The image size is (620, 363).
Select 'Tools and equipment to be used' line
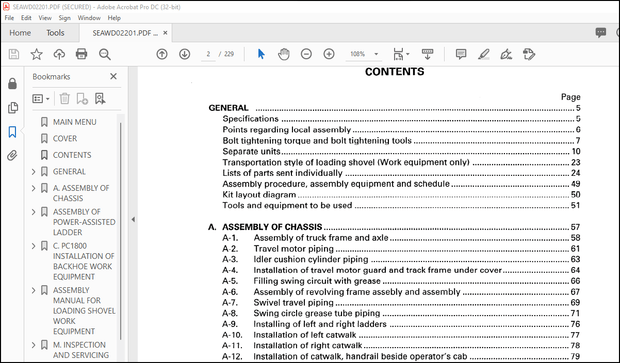coord(401,205)
